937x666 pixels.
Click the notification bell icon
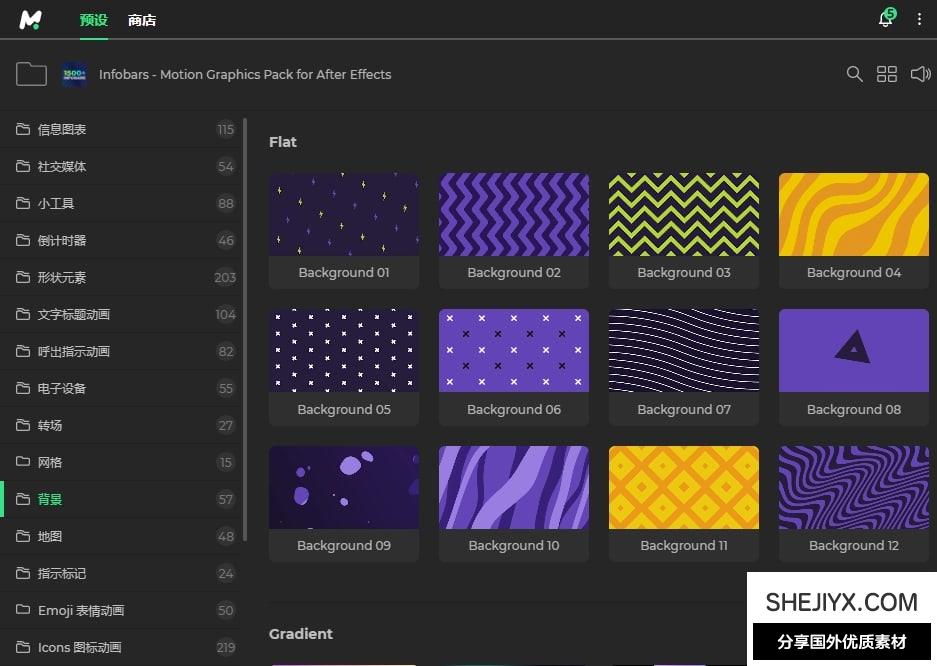[885, 20]
